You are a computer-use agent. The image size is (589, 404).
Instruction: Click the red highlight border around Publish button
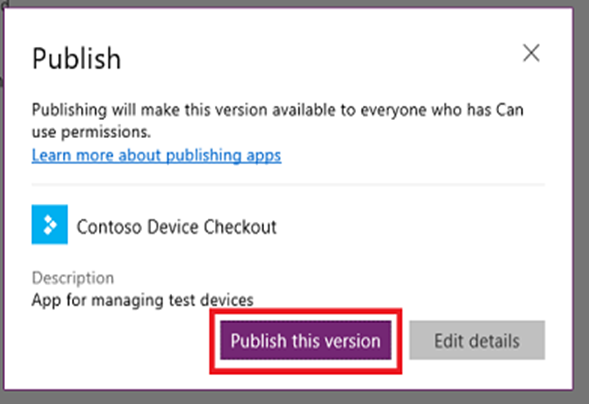[x=305, y=311]
